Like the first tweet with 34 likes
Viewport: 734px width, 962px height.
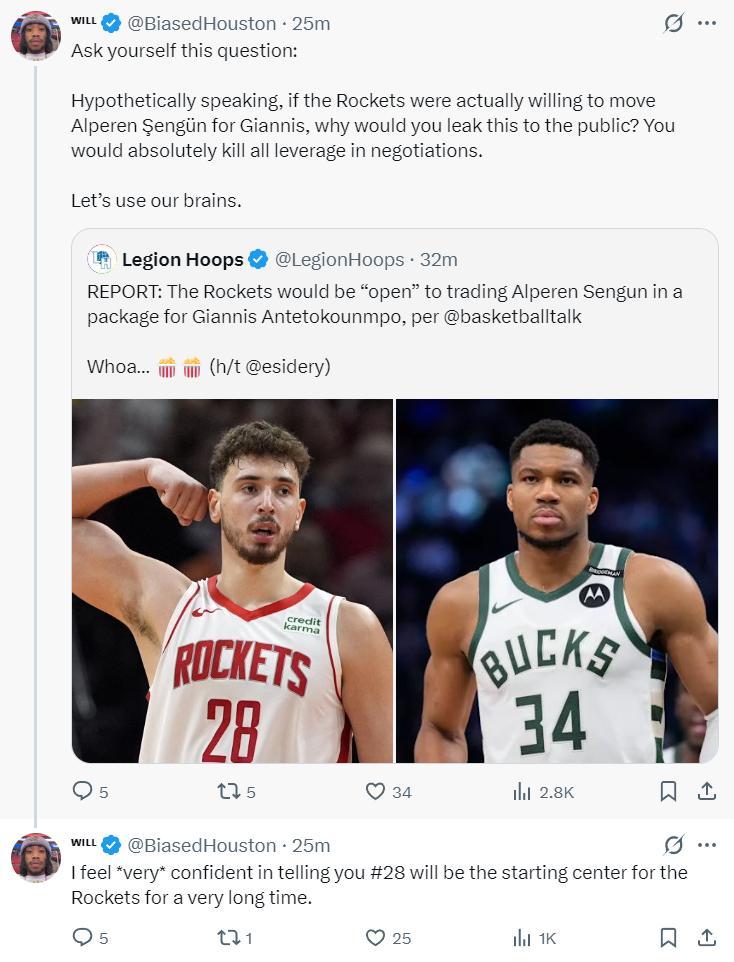coord(375,791)
